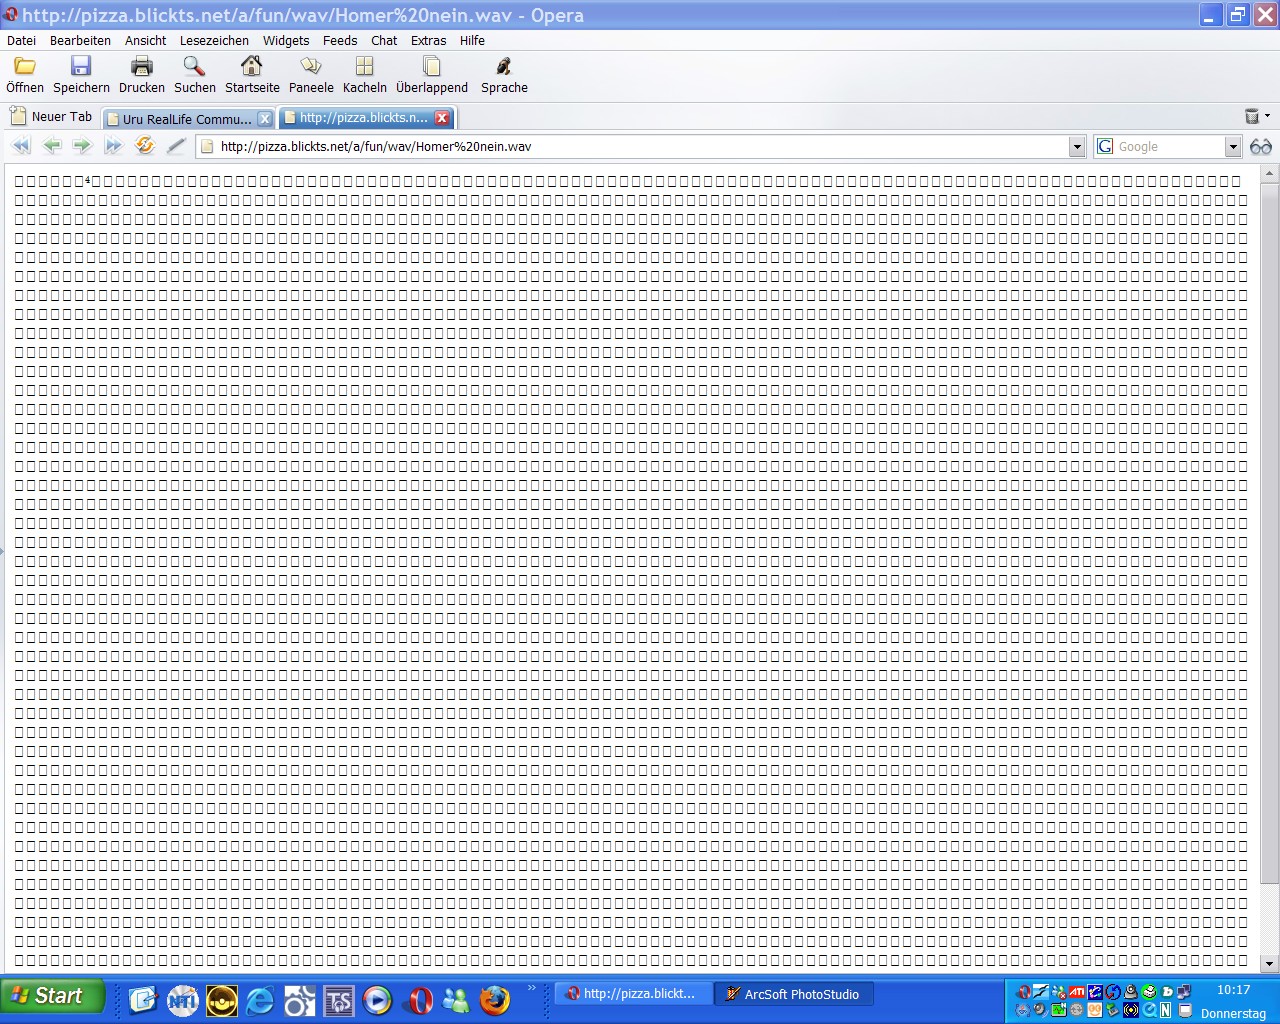Click the pencil wand icon beside reload
This screenshot has width=1280, height=1024.
click(176, 146)
